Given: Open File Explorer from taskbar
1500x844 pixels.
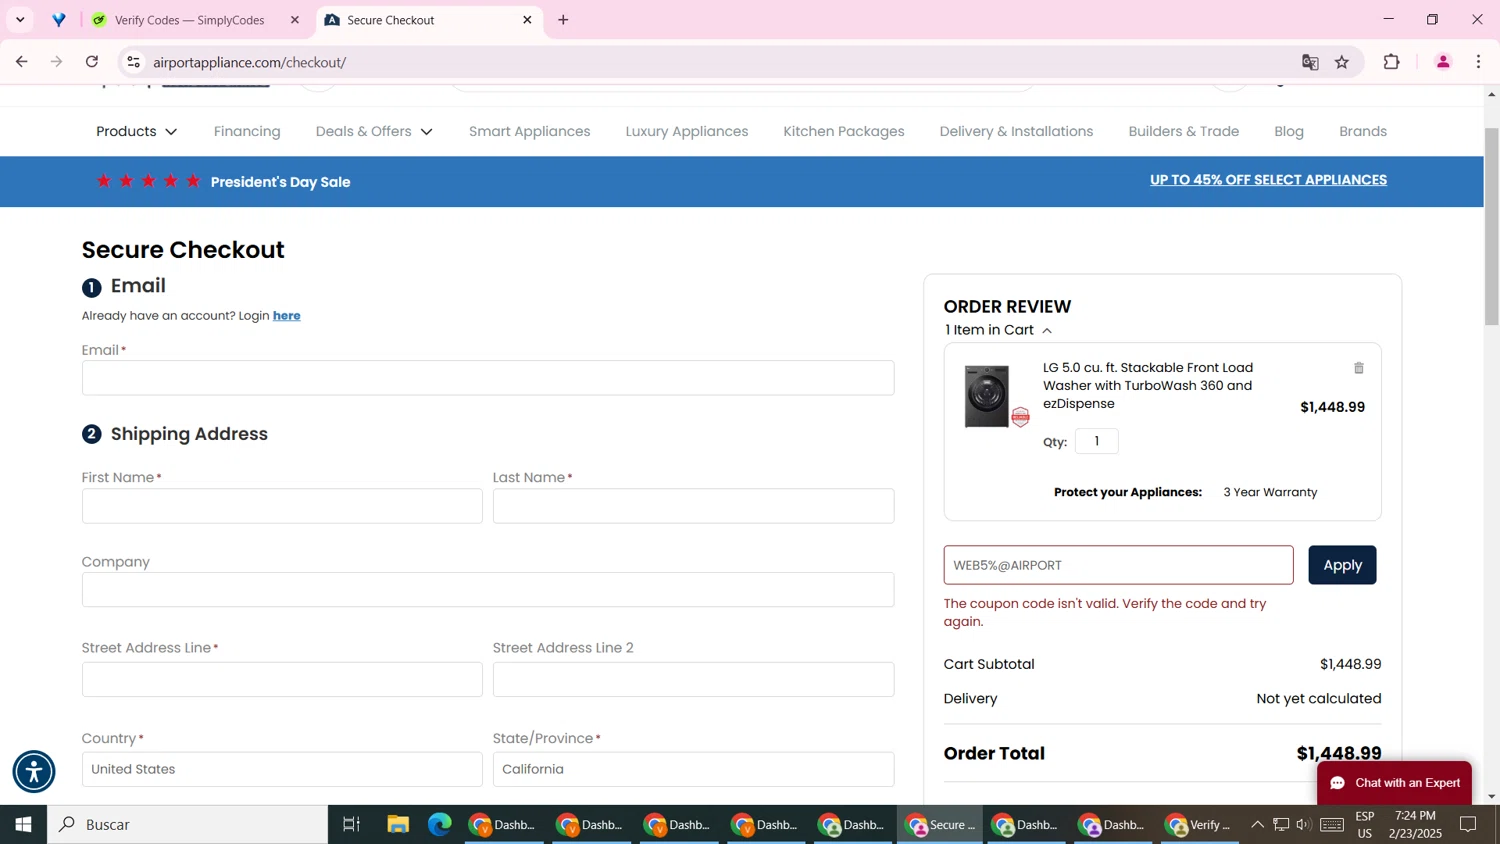Looking at the screenshot, I should point(398,825).
